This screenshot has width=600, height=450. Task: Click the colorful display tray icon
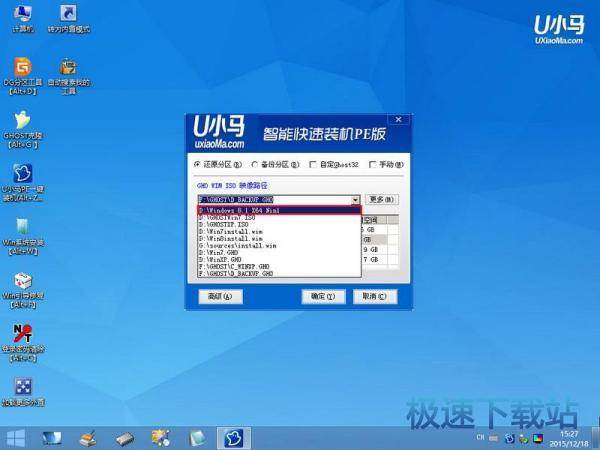[x=538, y=438]
